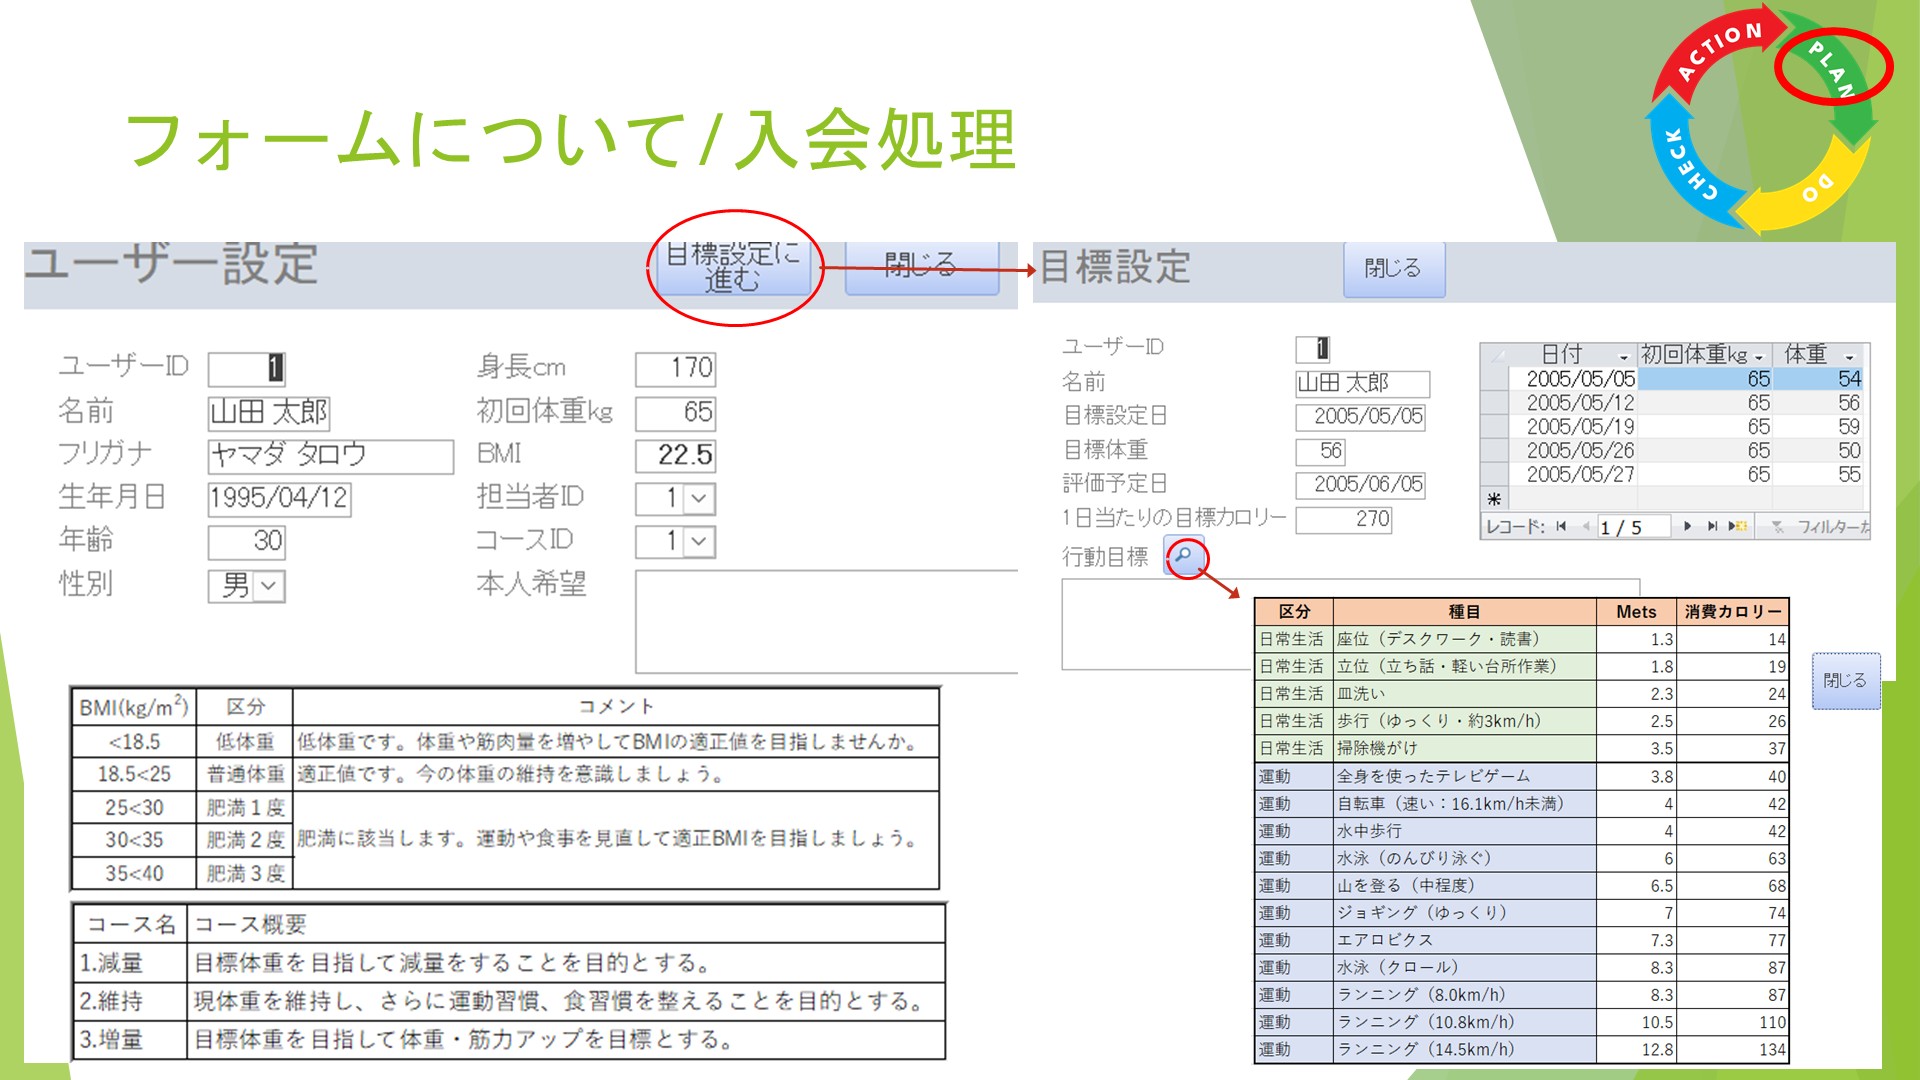Click the first record navigation arrow
Viewport: 1920px width, 1080px height.
[x=1561, y=527]
